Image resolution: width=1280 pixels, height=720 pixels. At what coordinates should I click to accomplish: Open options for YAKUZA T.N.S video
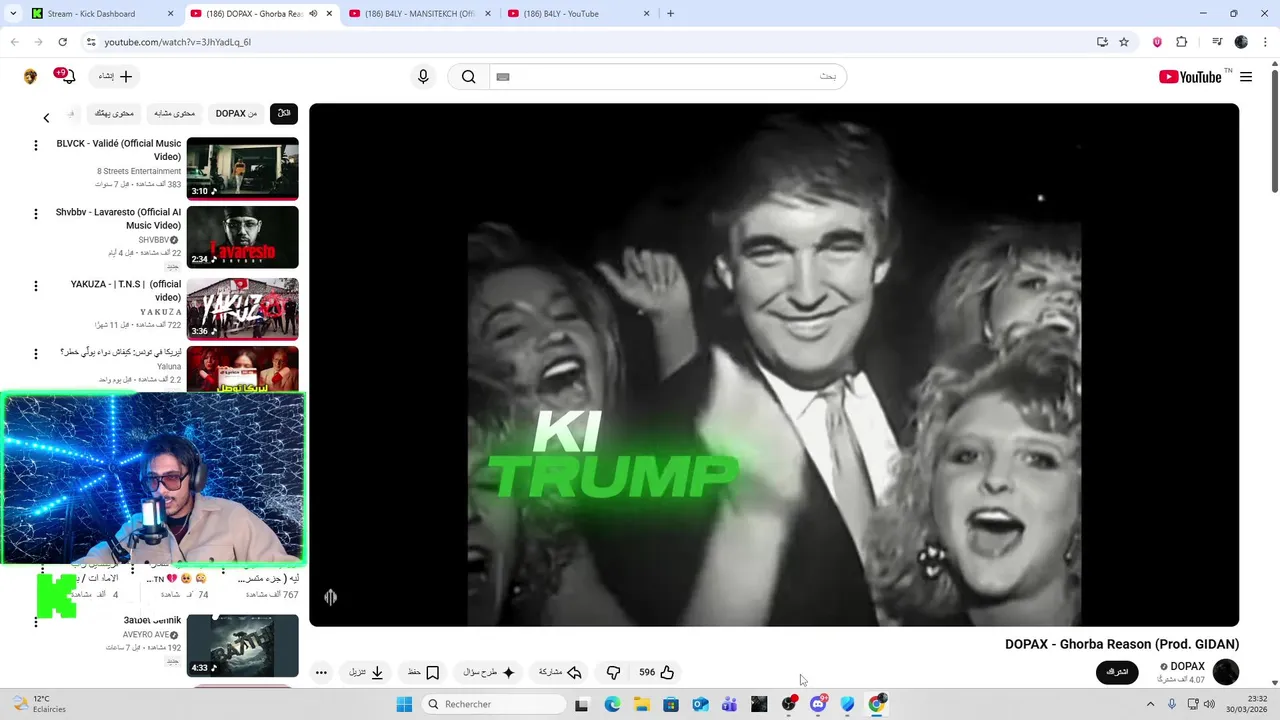(x=36, y=286)
